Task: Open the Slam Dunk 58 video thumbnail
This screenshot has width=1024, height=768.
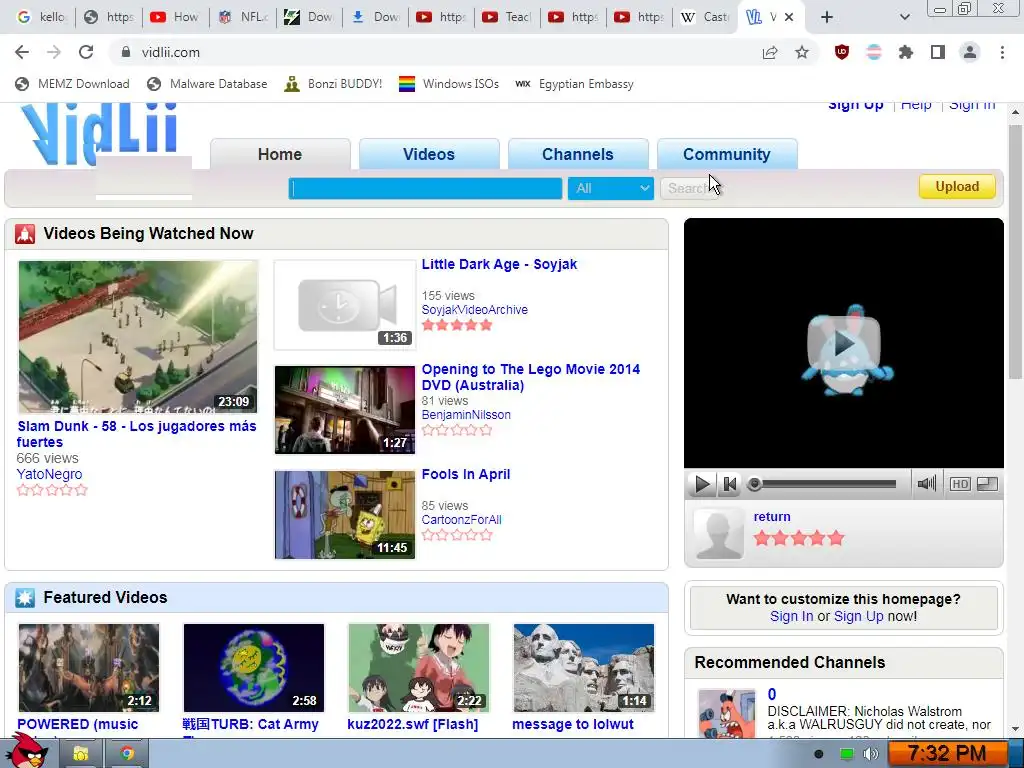Action: click(x=138, y=337)
